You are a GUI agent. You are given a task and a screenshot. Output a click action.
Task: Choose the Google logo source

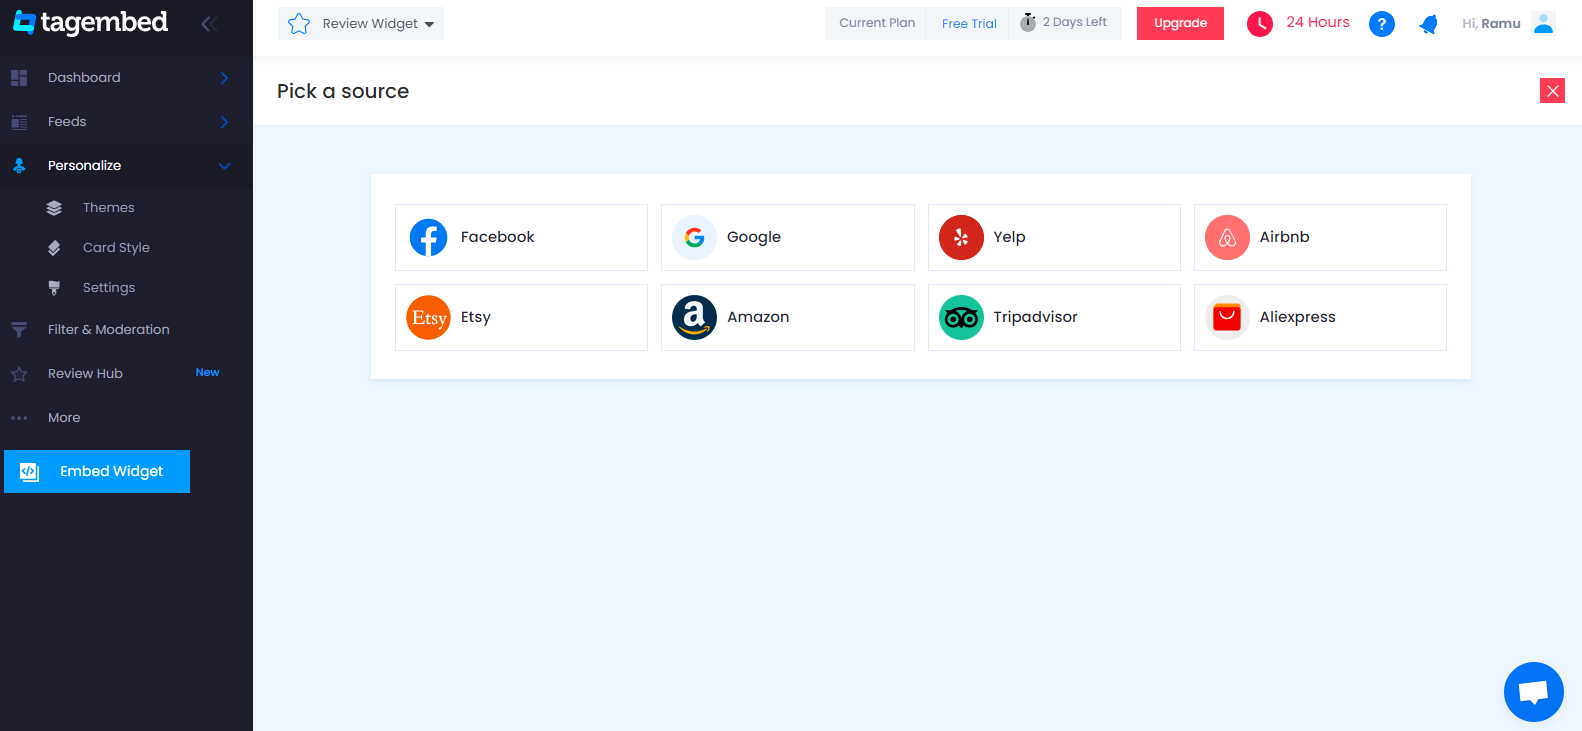point(694,237)
